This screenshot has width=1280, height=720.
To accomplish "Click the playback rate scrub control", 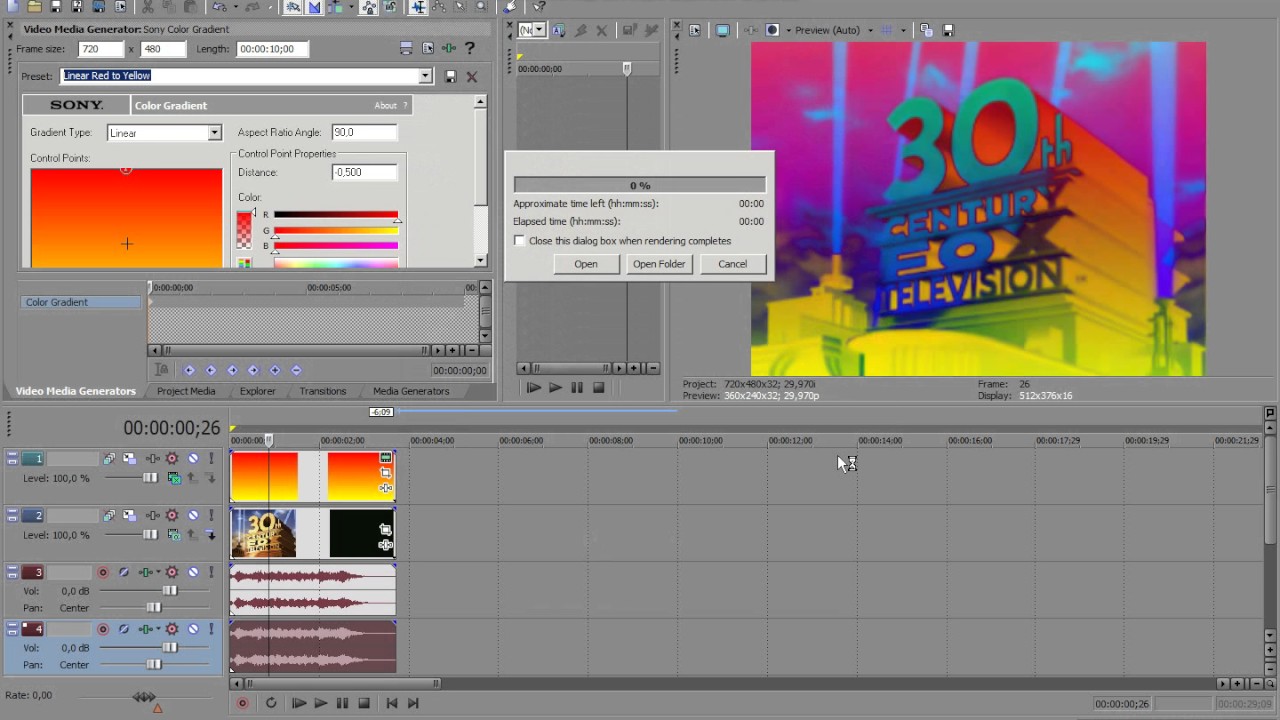I will click(x=144, y=696).
